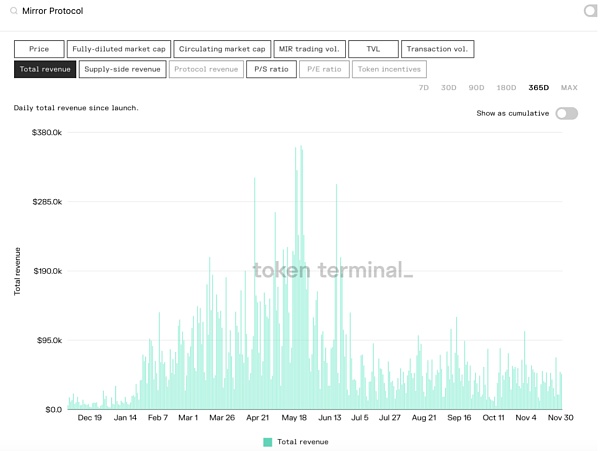Click the Total revenue legend label

(303, 442)
